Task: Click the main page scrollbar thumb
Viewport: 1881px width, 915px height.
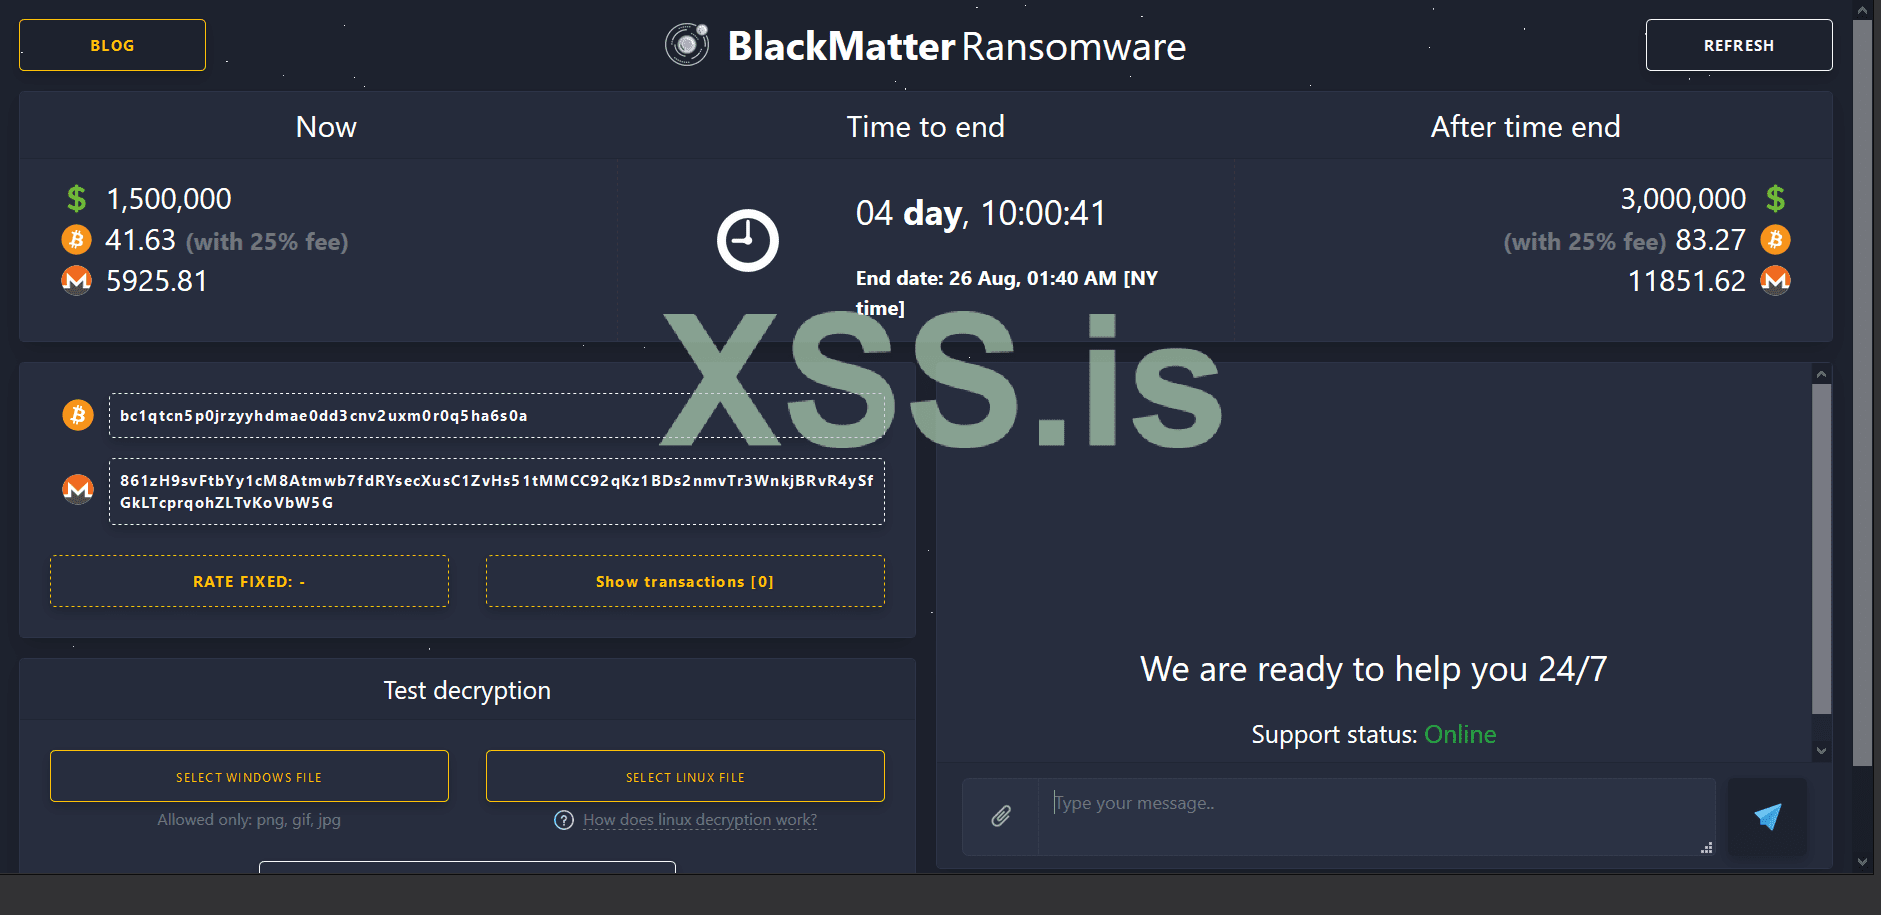Action: 1862,393
